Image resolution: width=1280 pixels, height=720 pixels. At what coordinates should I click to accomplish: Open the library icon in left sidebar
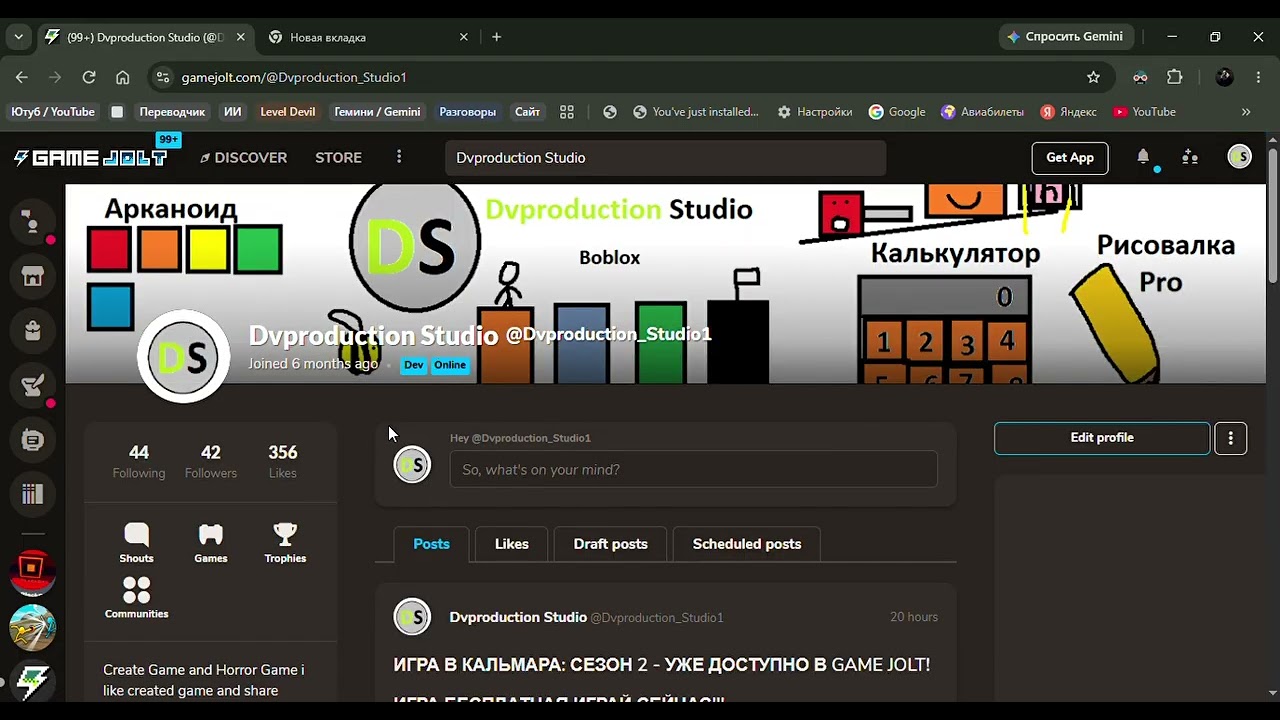33,494
